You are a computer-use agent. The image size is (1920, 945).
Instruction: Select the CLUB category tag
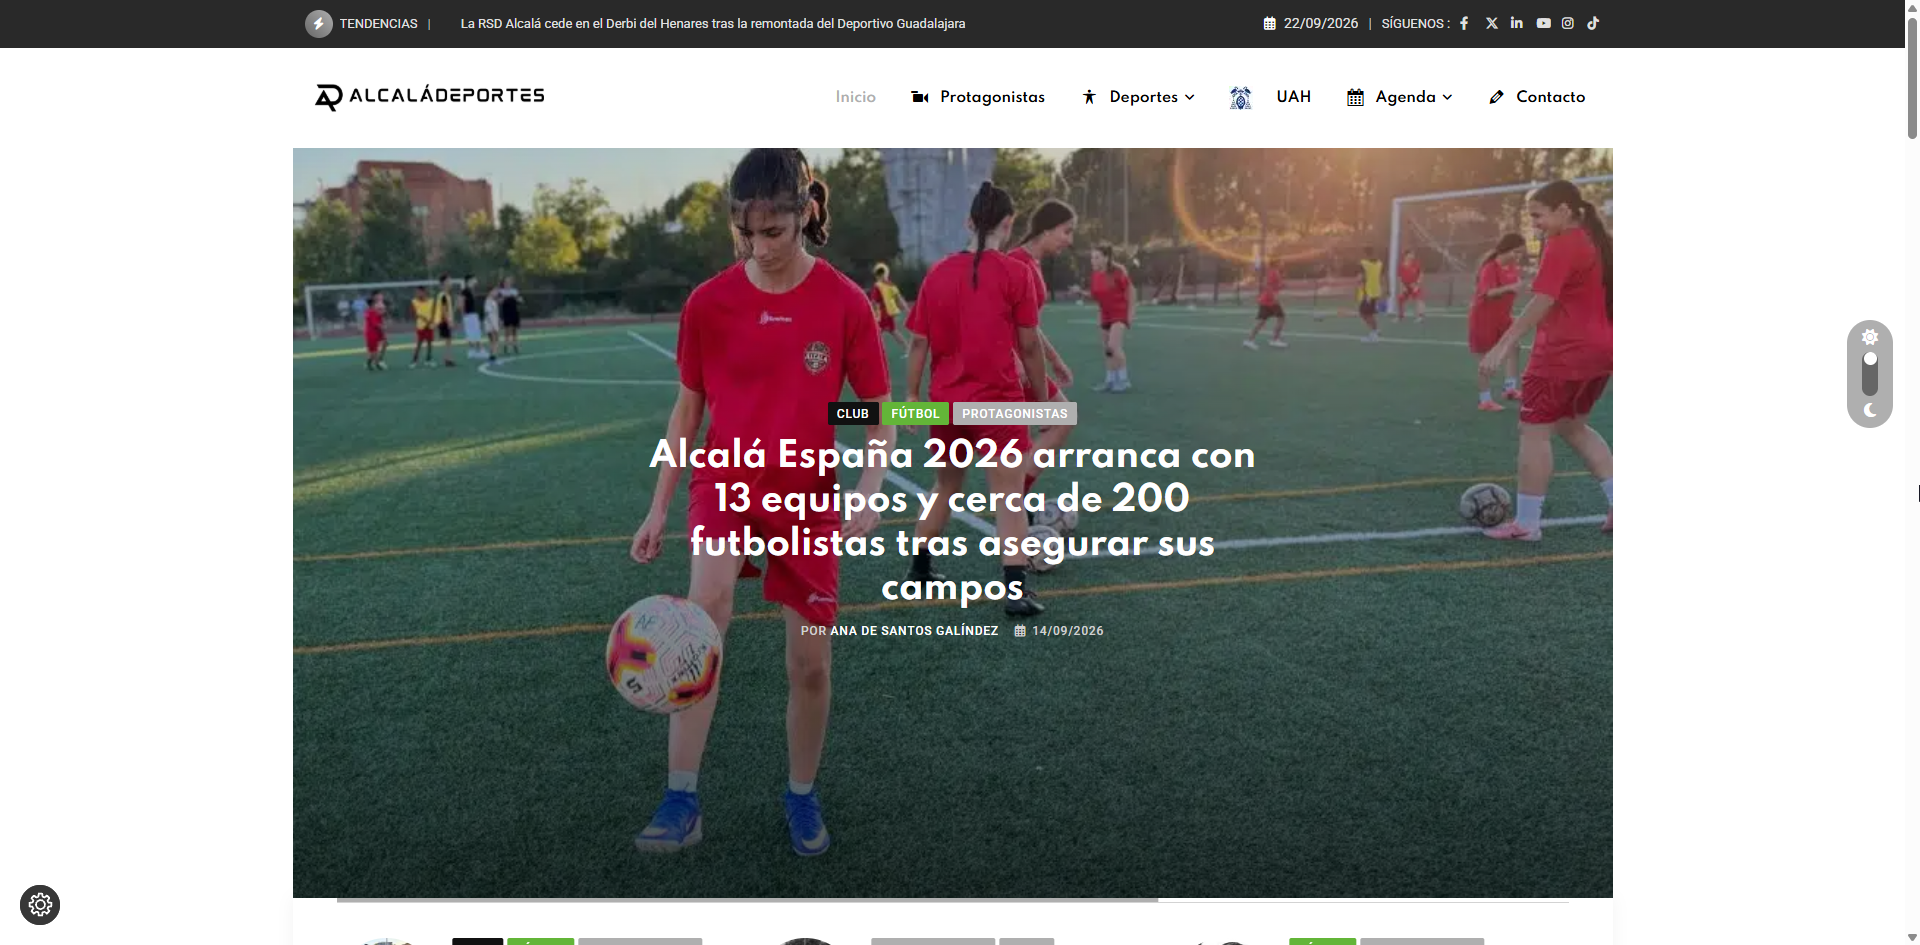(x=853, y=414)
